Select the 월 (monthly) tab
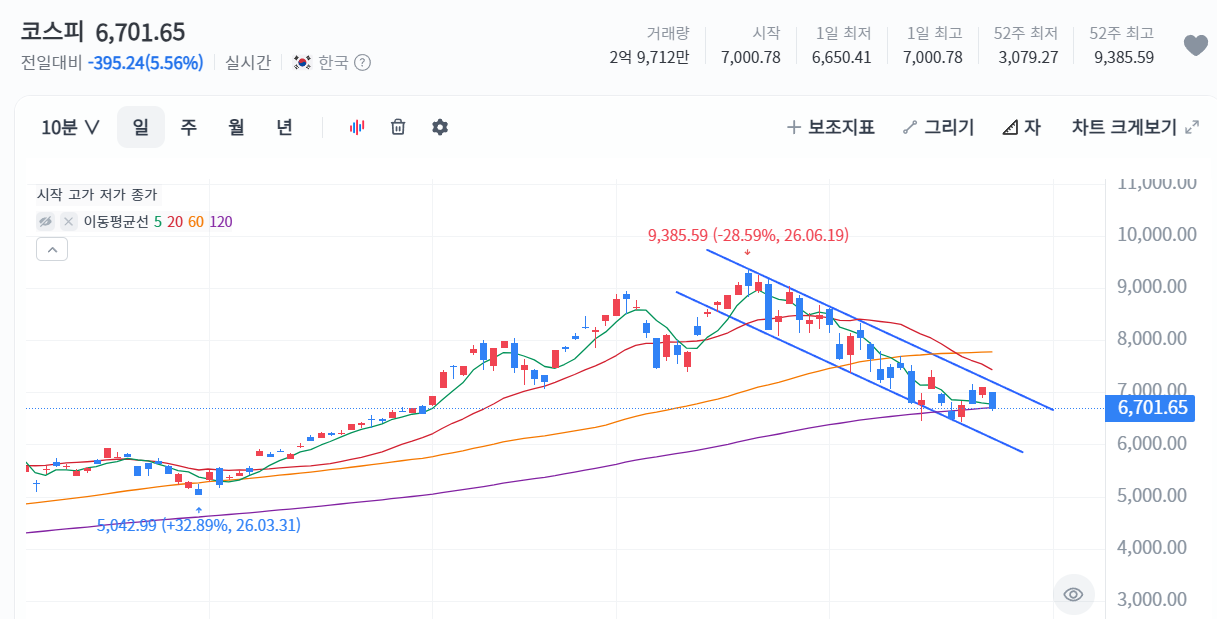This screenshot has width=1217, height=619. (x=236, y=127)
